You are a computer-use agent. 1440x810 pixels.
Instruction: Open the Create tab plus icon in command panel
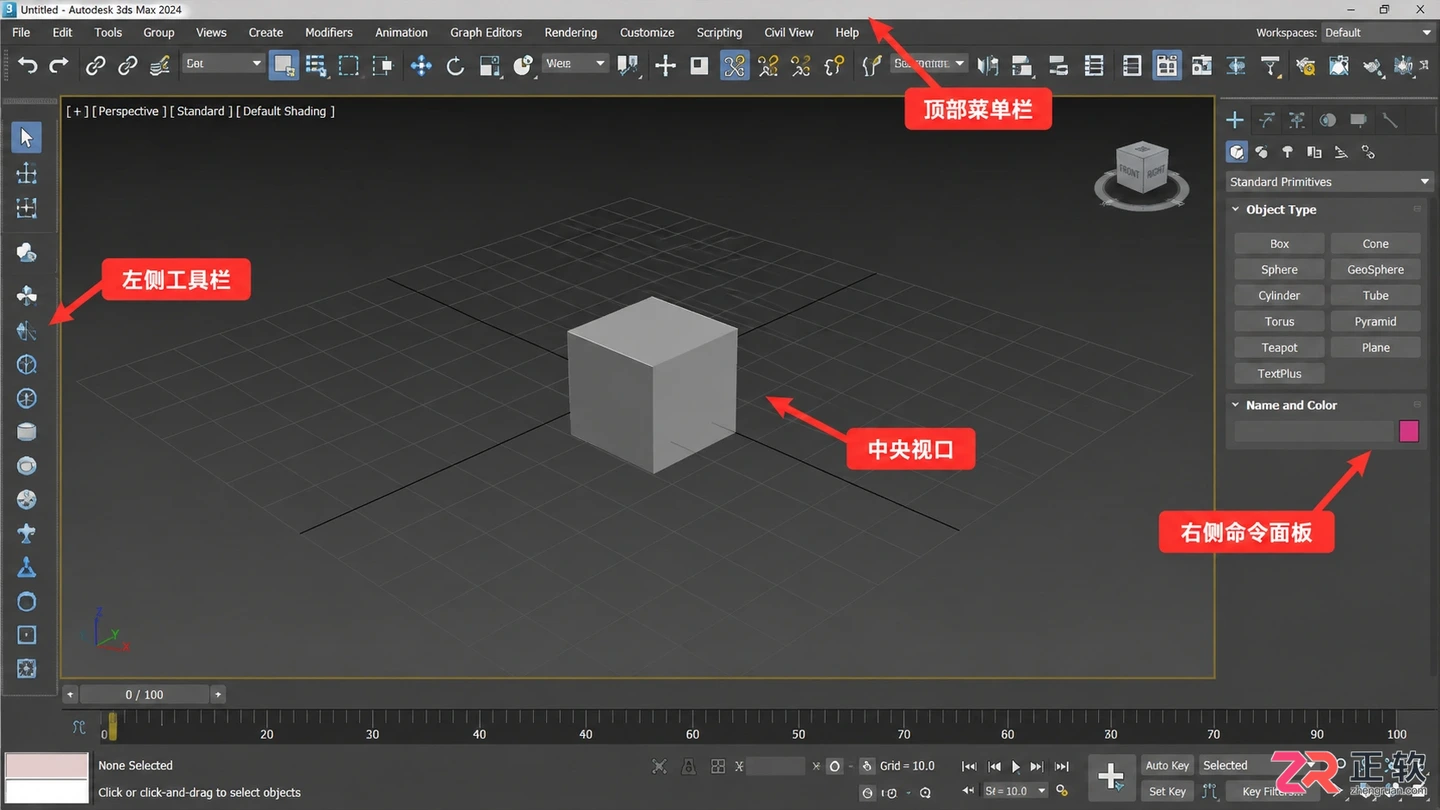click(1235, 120)
